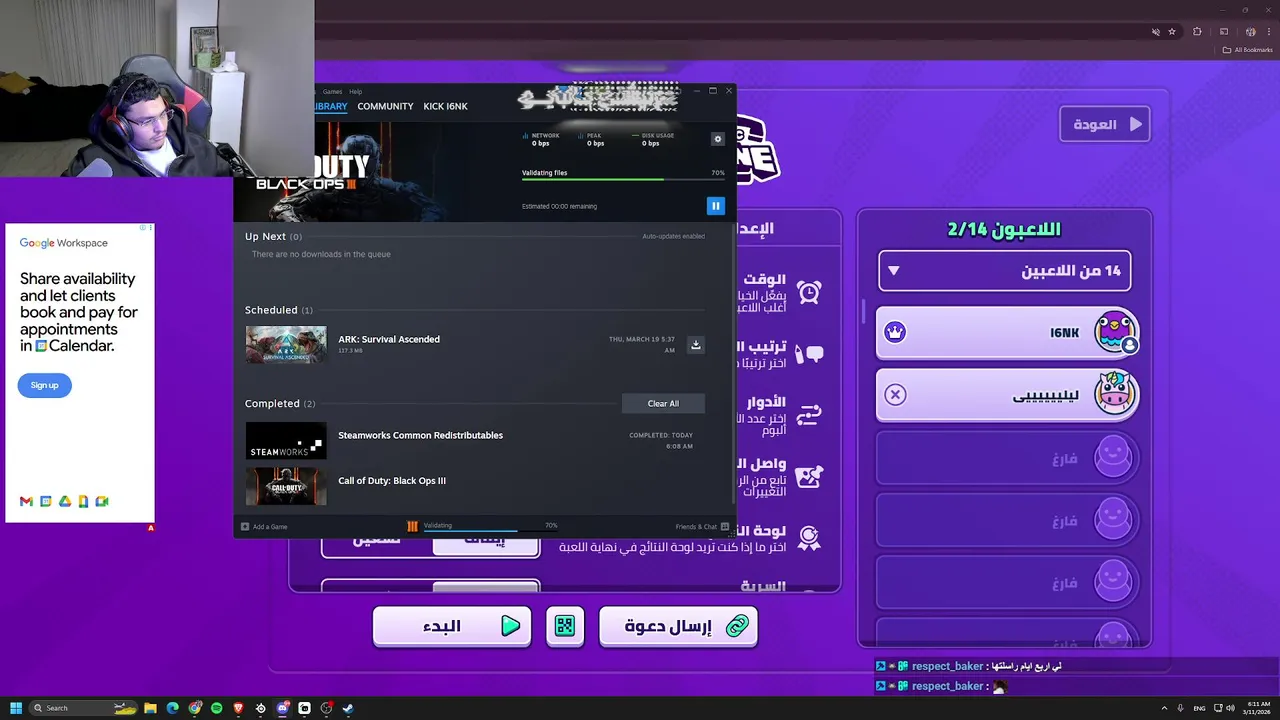
Task: Open Steam Friends & Chat
Action: pyautogui.click(x=702, y=527)
